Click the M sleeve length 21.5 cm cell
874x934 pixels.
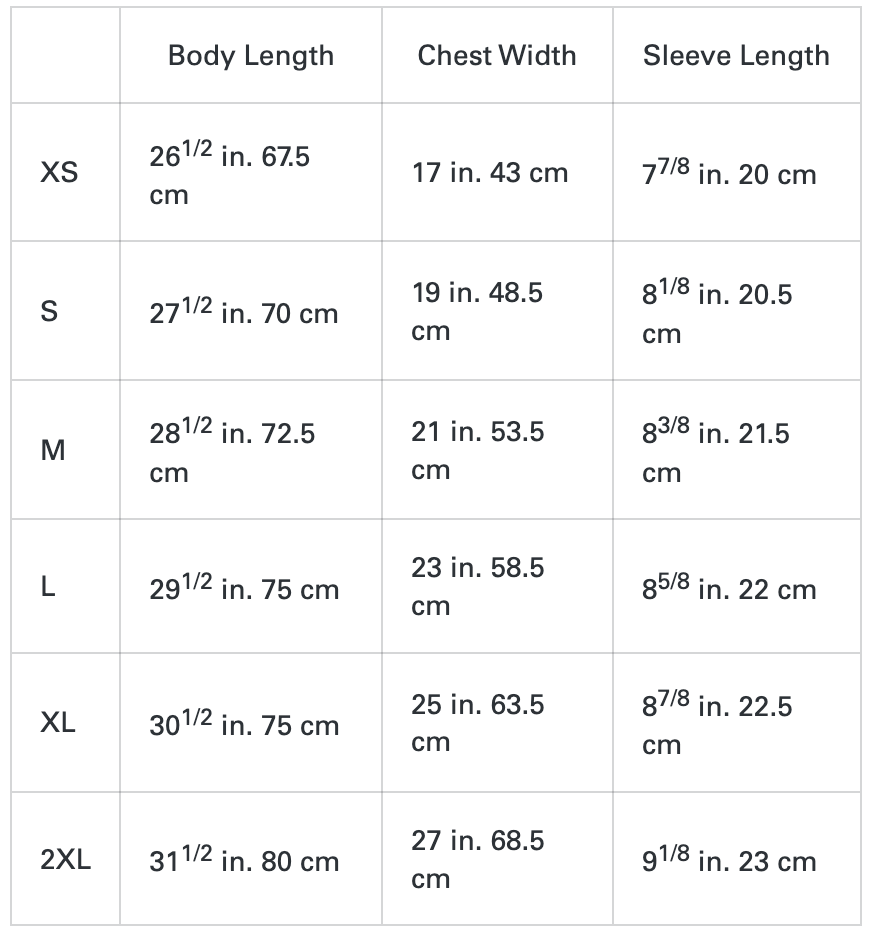[x=715, y=452]
